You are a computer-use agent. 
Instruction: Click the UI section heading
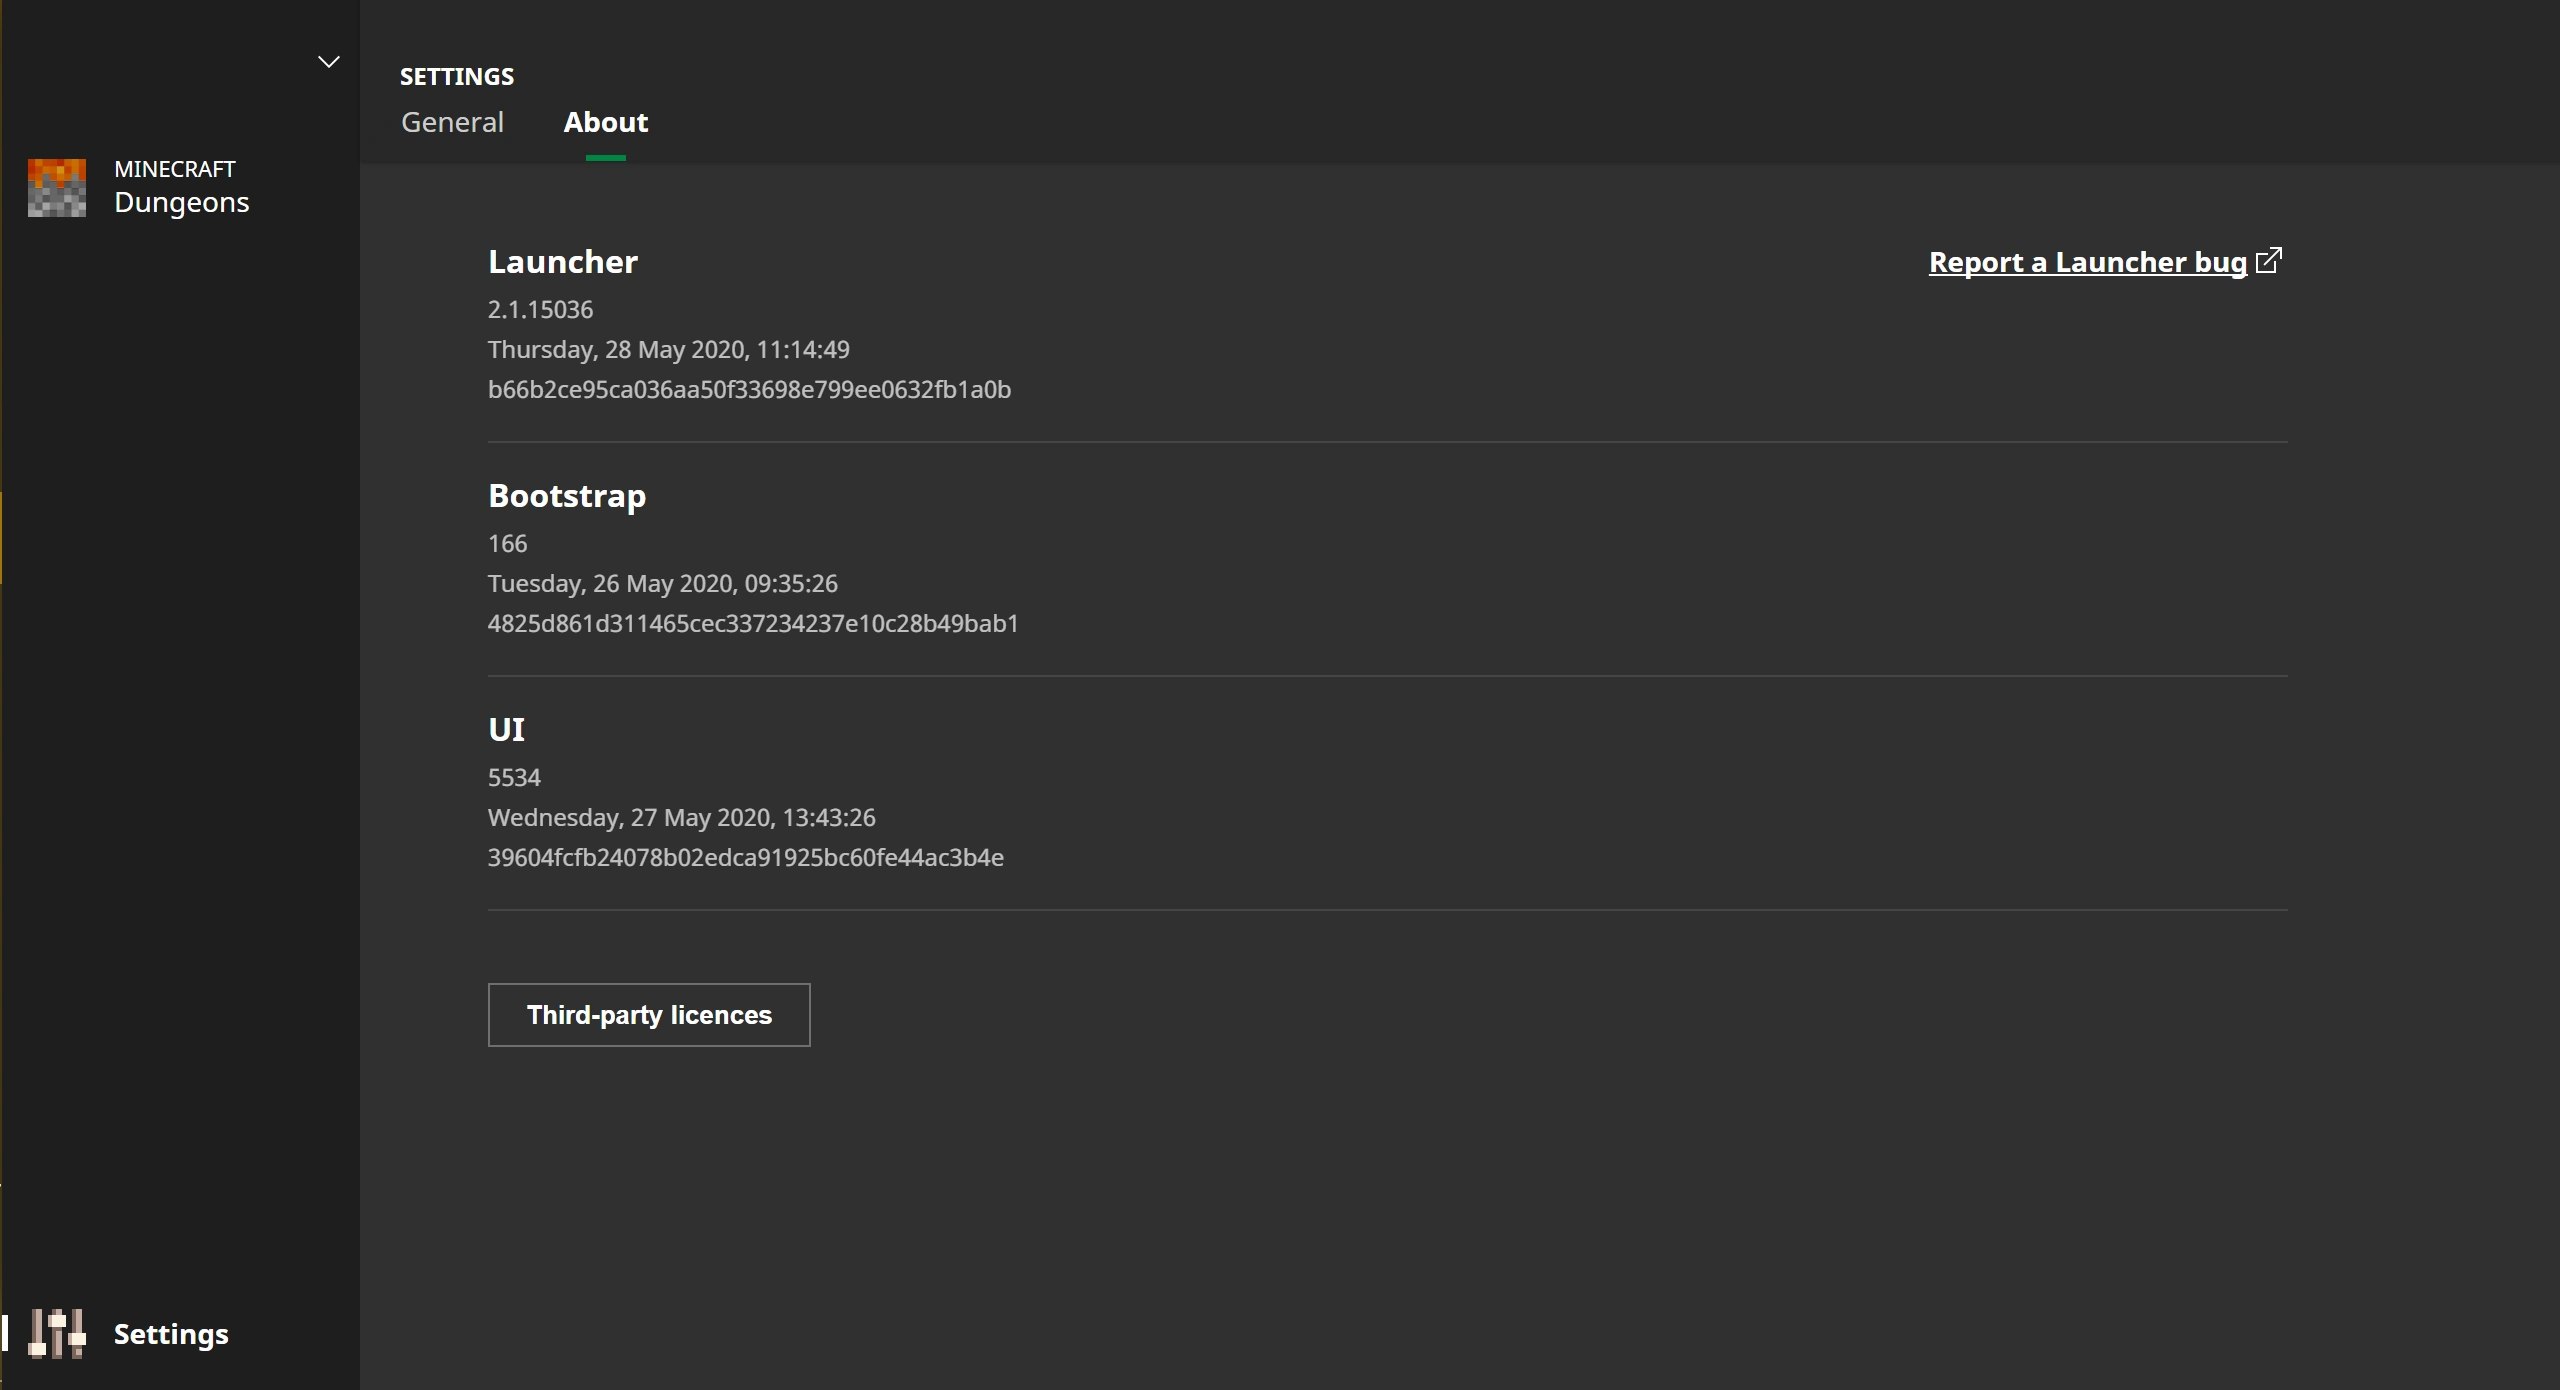[506, 730]
